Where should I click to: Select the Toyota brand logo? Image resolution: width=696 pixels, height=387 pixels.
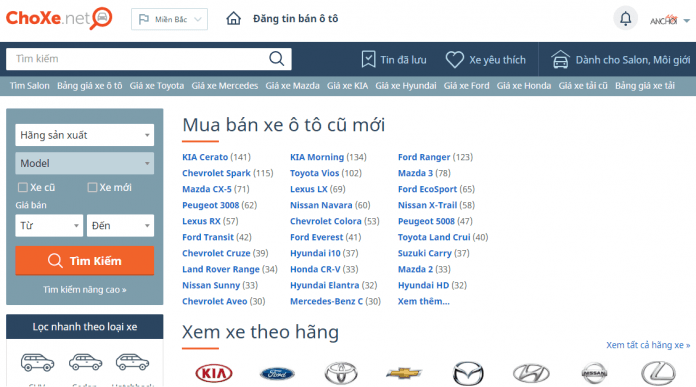point(340,373)
